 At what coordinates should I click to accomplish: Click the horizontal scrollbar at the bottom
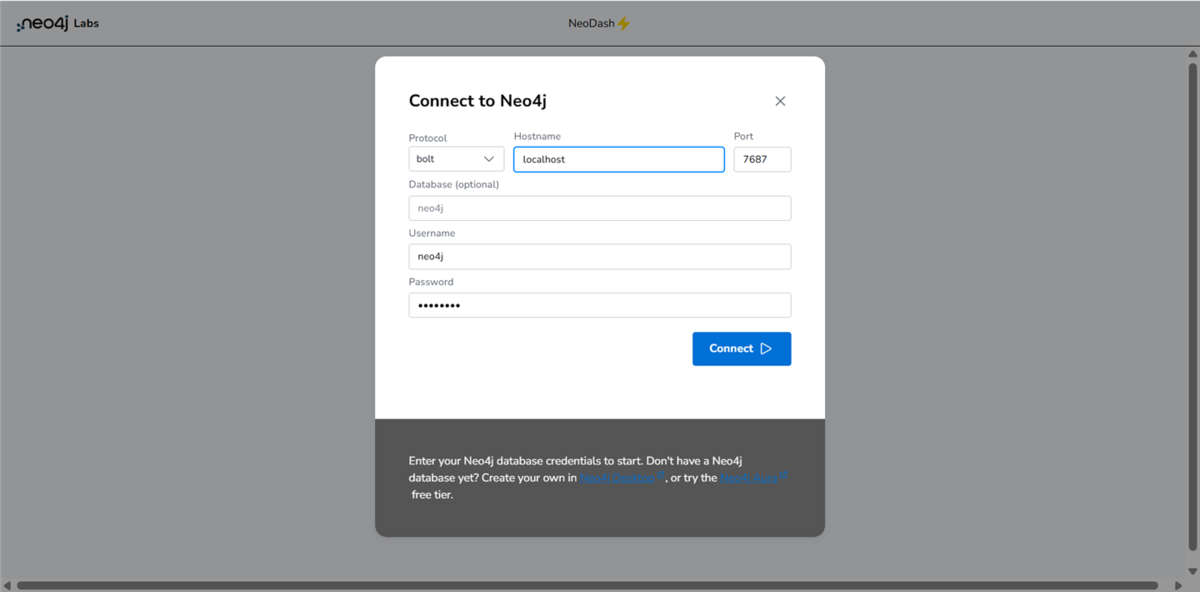click(587, 585)
